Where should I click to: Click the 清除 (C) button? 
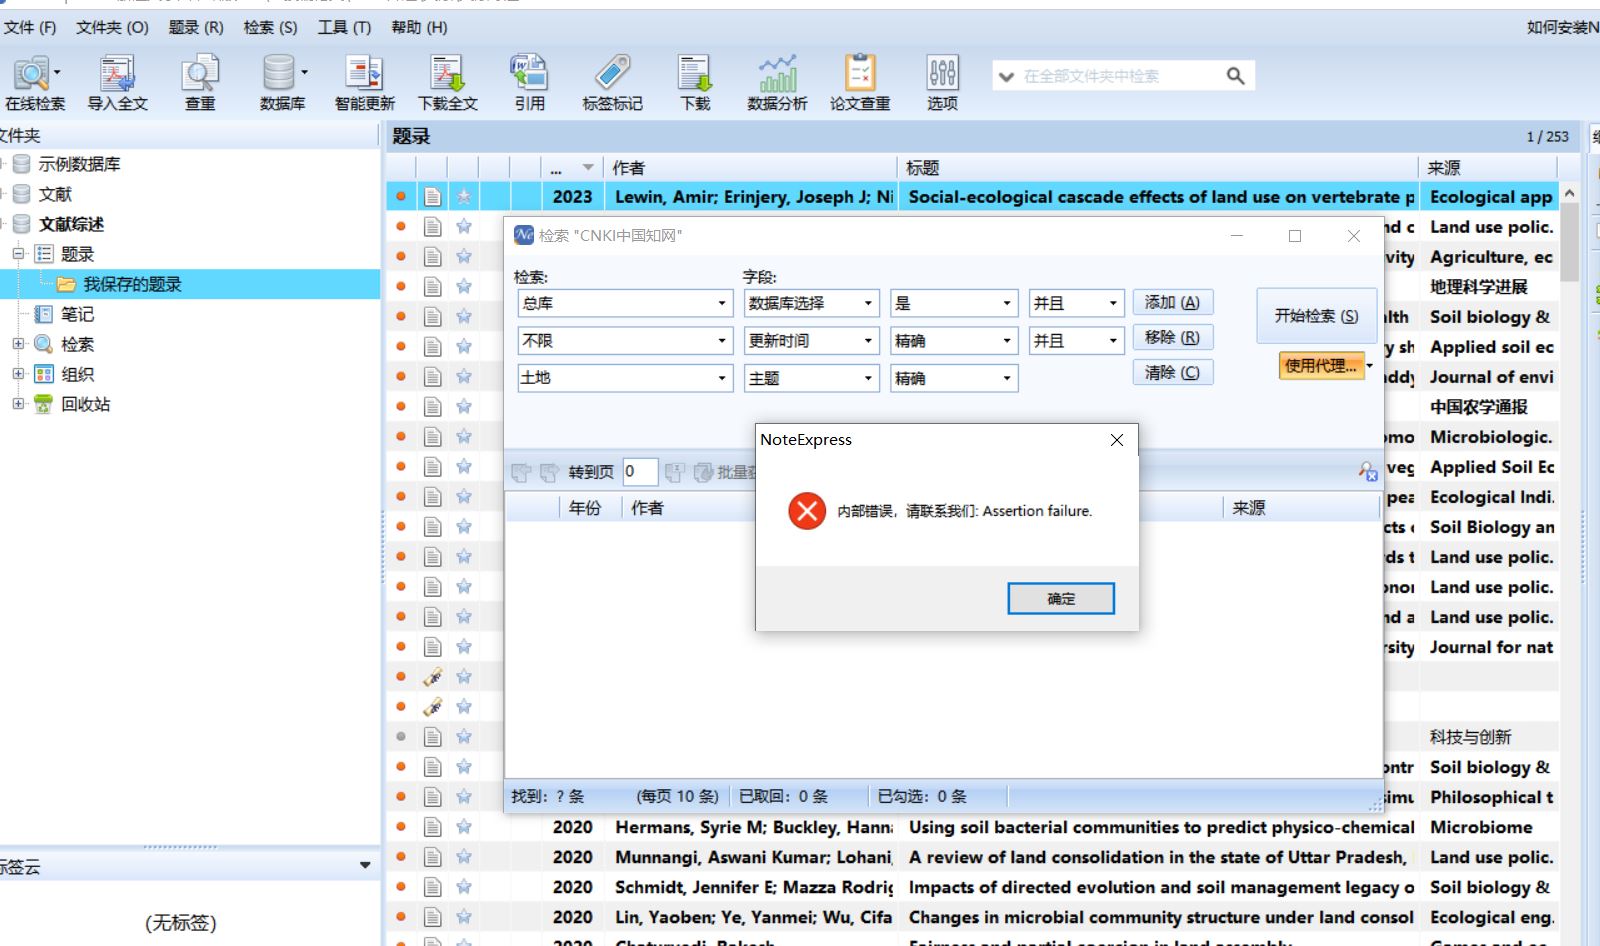1172,373
